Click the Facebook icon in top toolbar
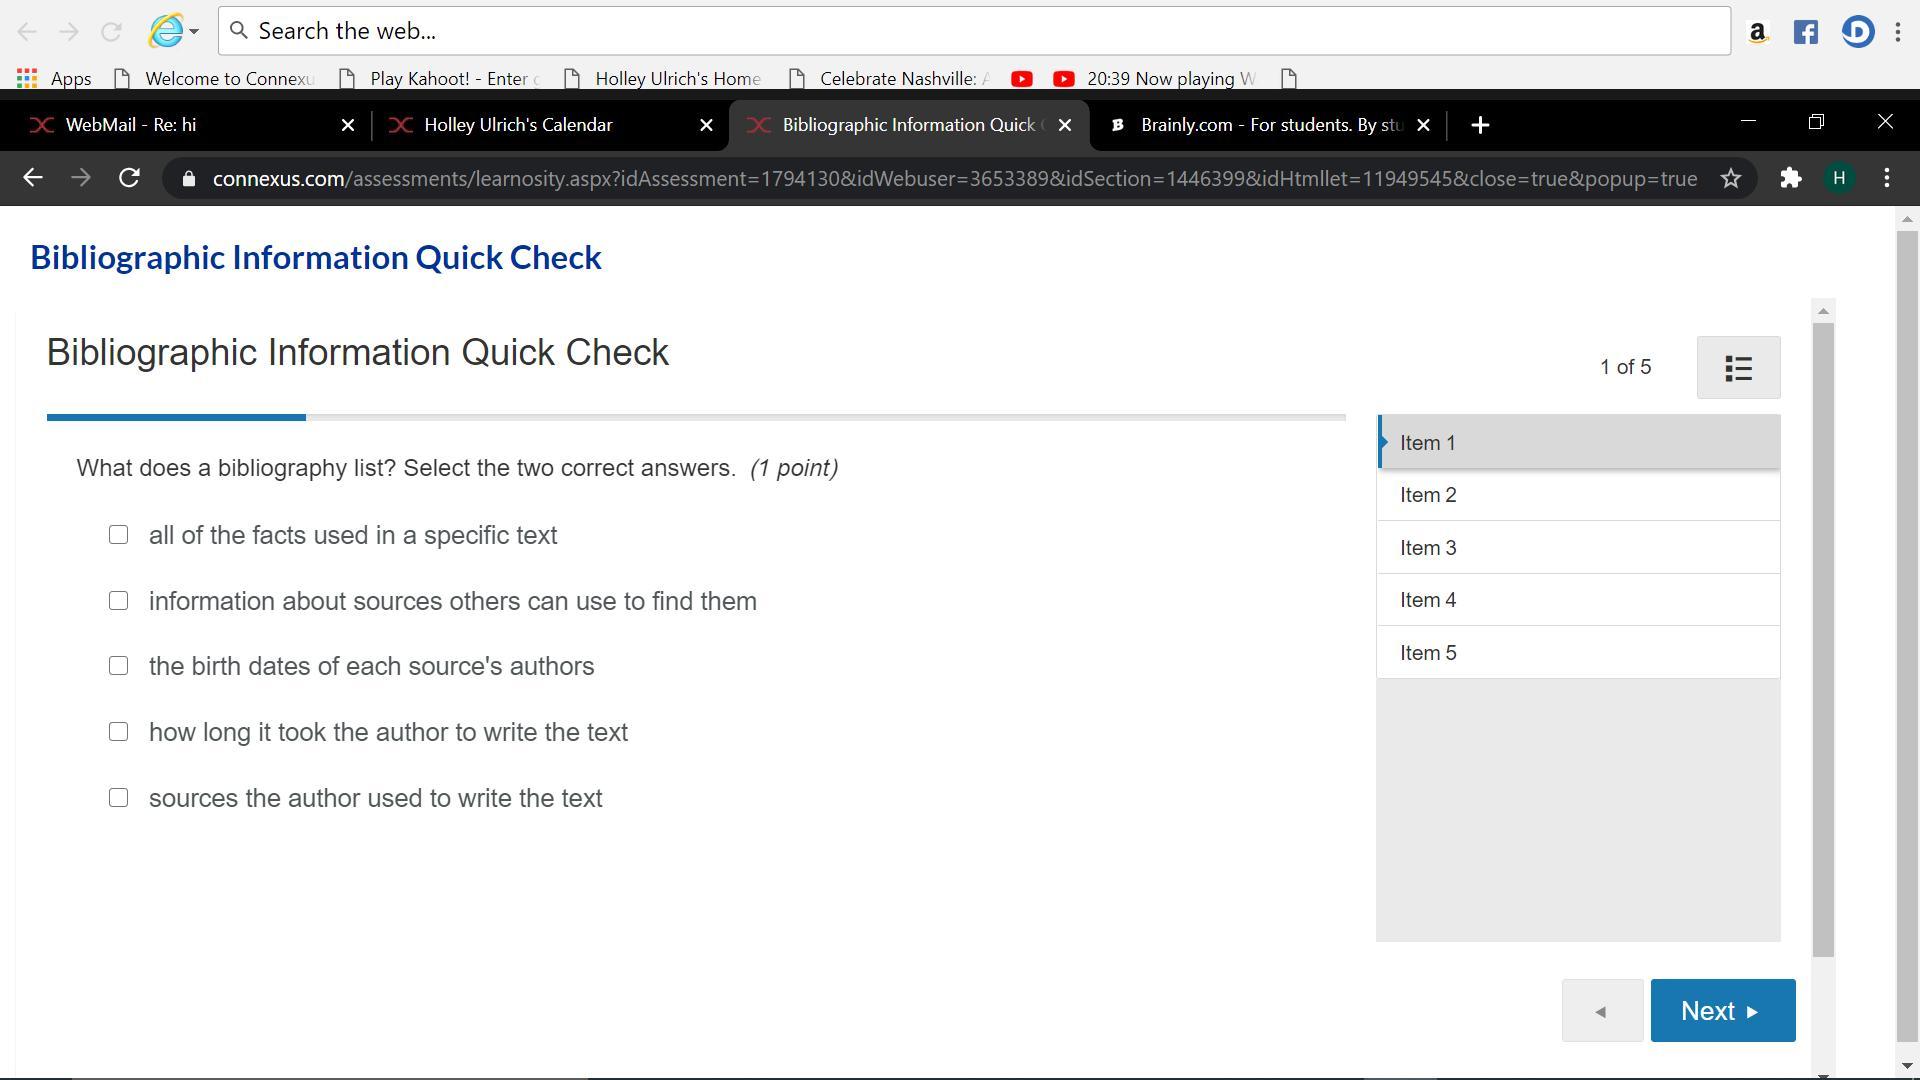Image resolution: width=1920 pixels, height=1080 pixels. click(x=1805, y=32)
